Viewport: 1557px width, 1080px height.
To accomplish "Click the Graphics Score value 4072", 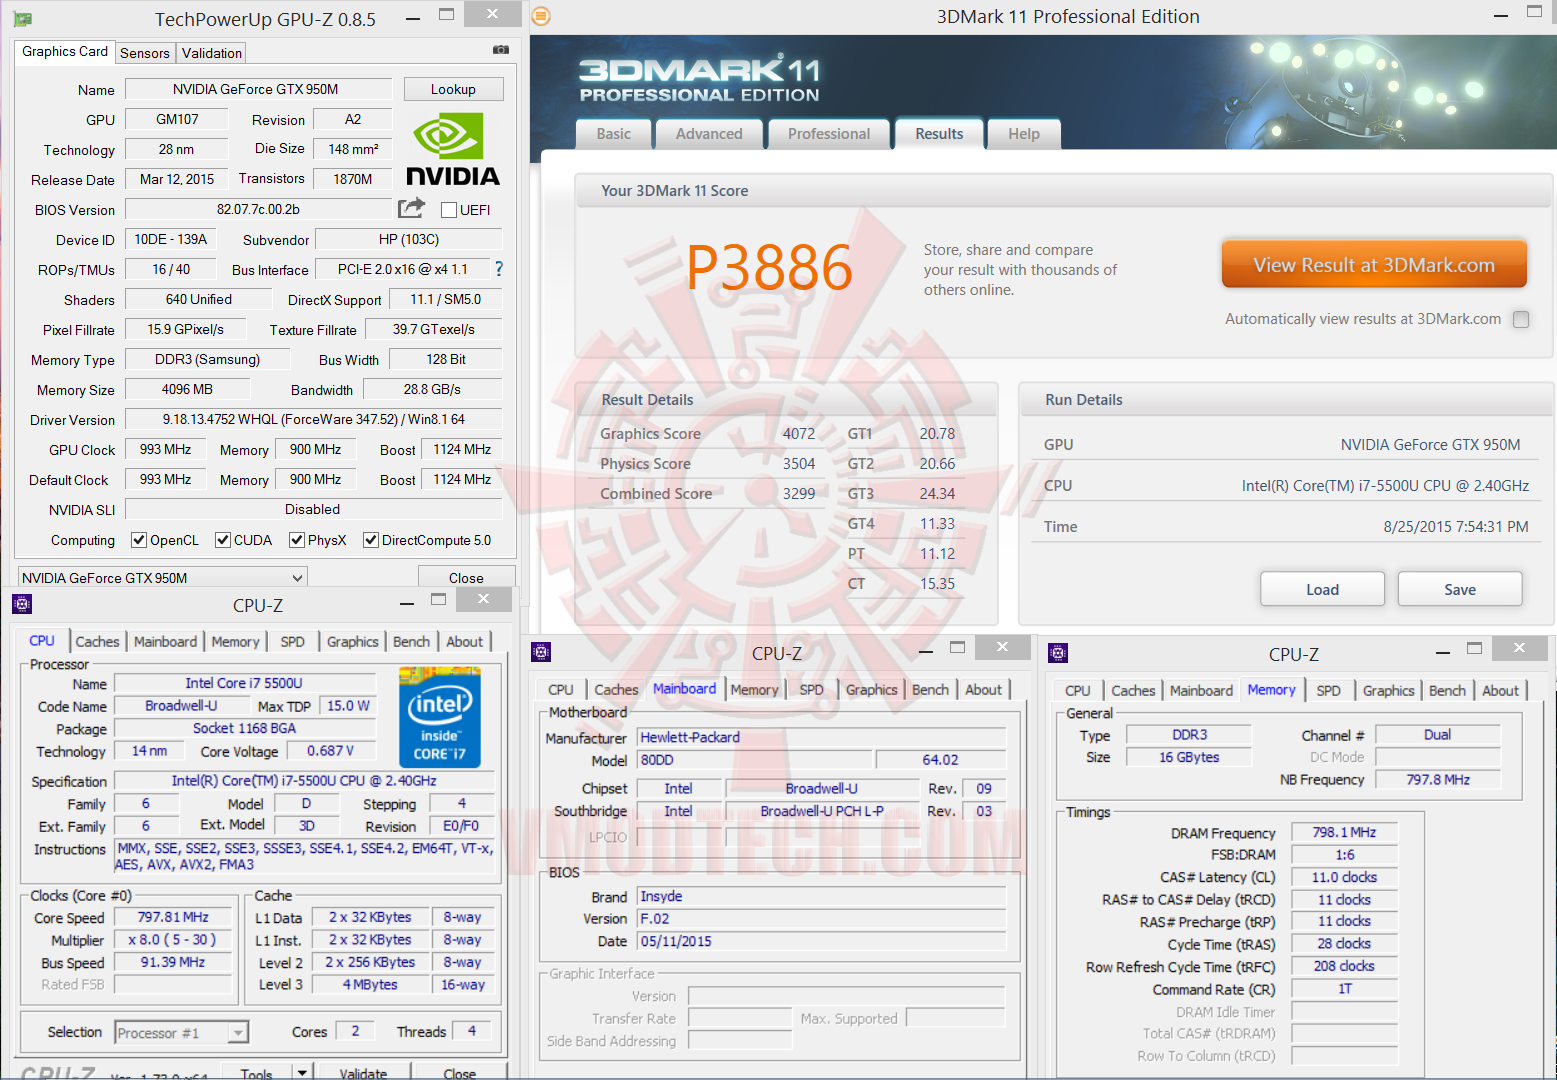I will pos(799,434).
